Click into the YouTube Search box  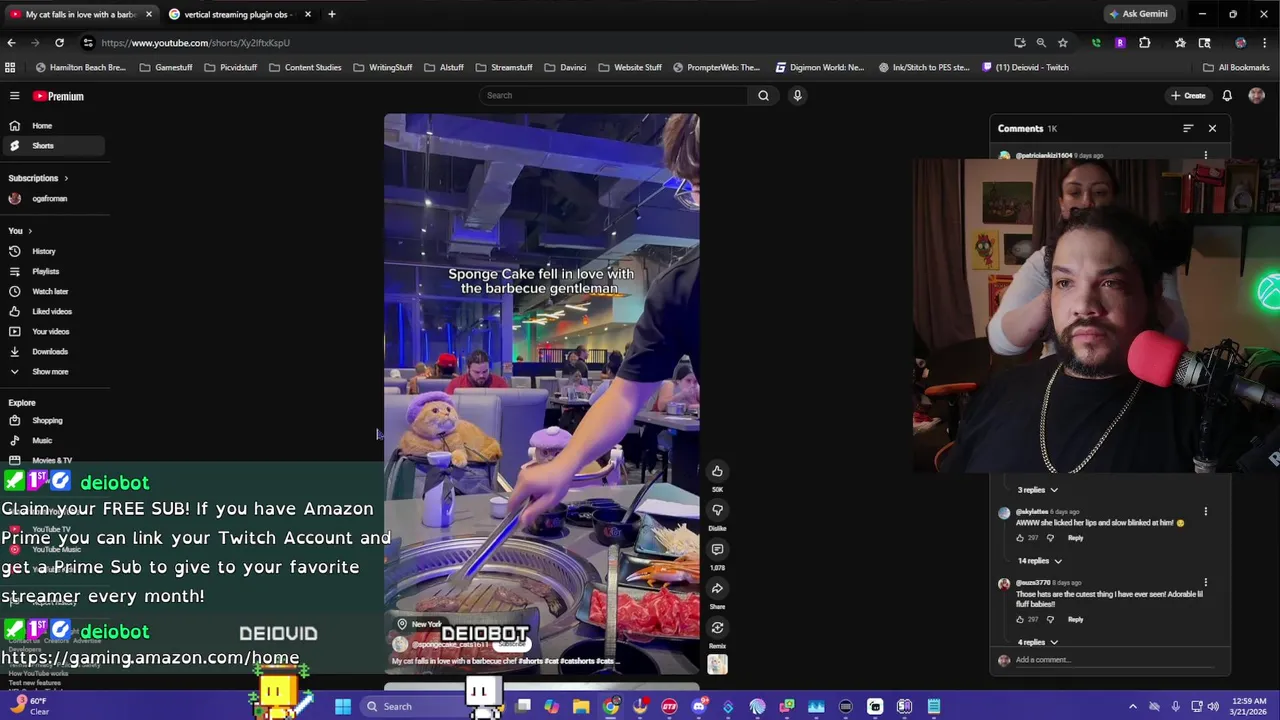(x=613, y=95)
